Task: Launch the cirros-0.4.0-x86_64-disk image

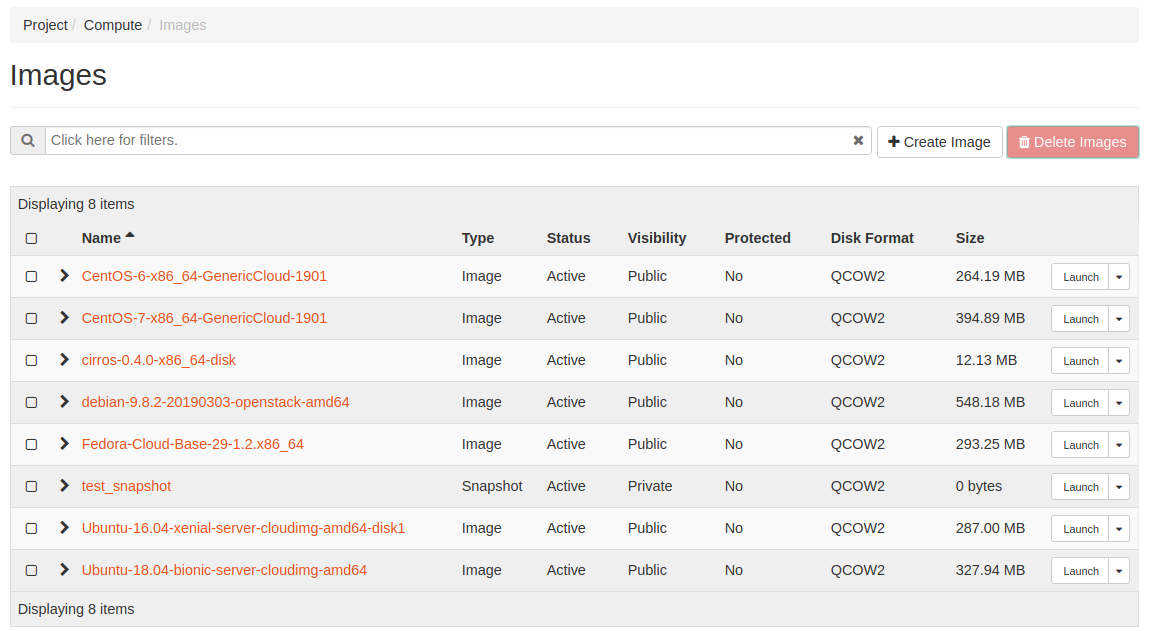Action: 1080,361
